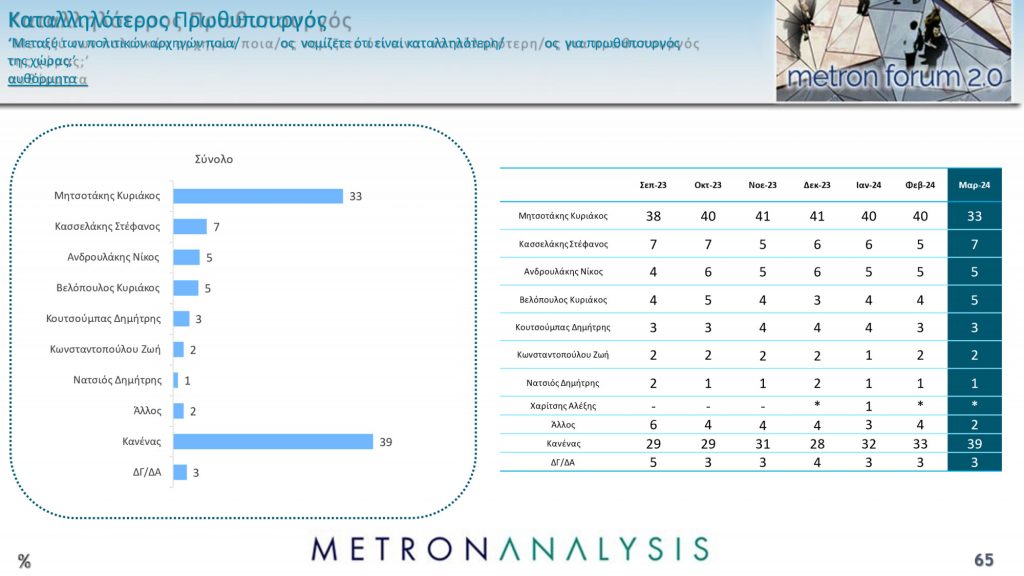Click the Κασσελάκης Στέφανος bar in chart
Viewport: 1024px width, 576px height.
(x=190, y=227)
